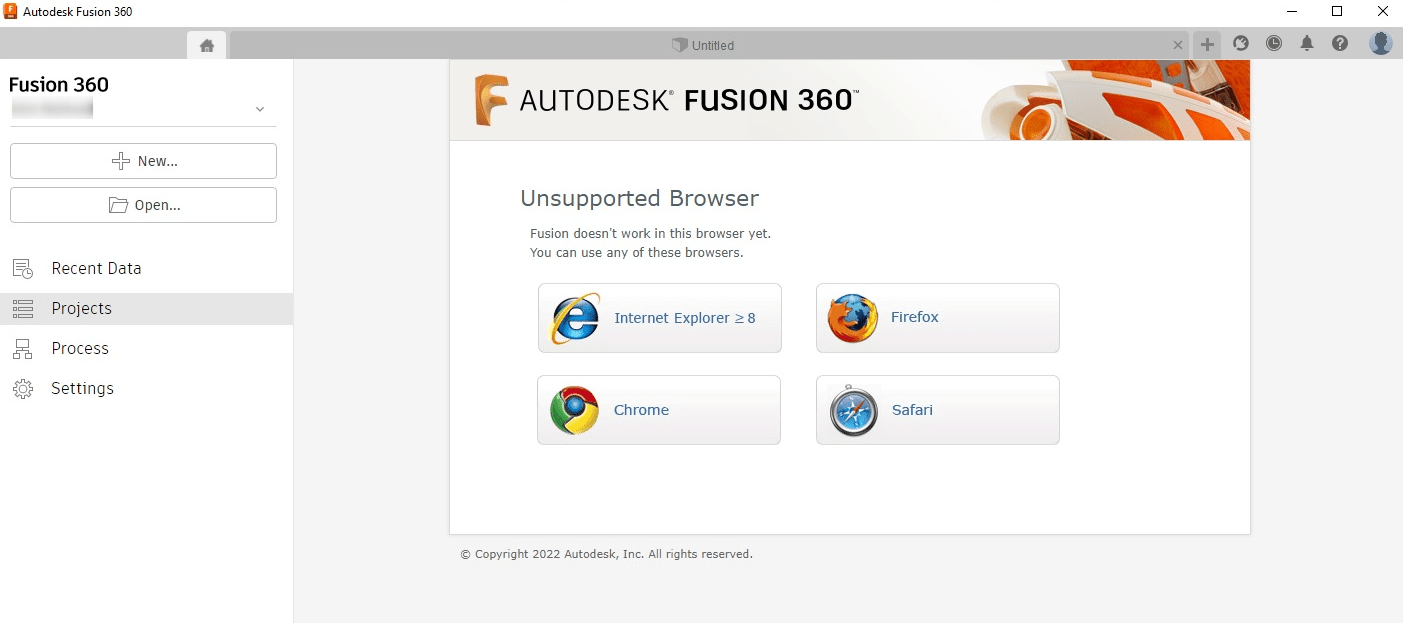The image size is (1403, 623).
Task: Click the Autodesk Fusion 360 logo banner
Action: point(665,100)
